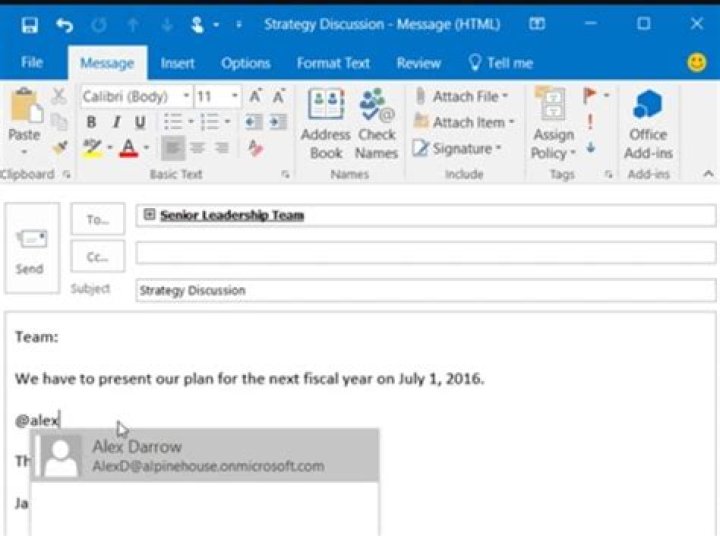The width and height of the screenshot is (720, 536).
Task: Align text left
Action: pos(173,148)
